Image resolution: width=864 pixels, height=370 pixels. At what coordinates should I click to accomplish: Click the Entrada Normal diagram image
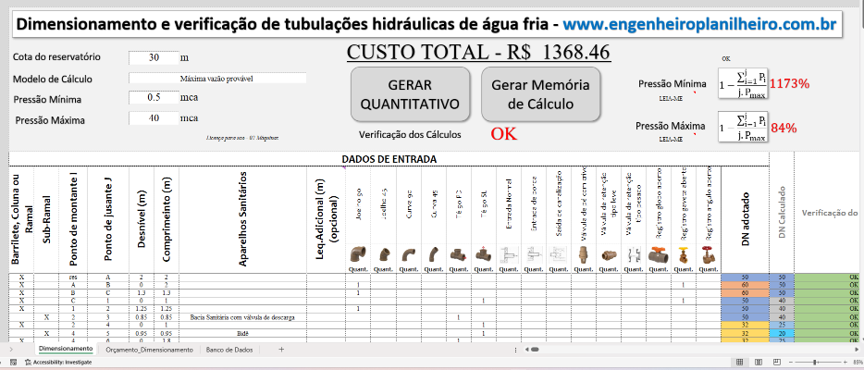tap(509, 255)
